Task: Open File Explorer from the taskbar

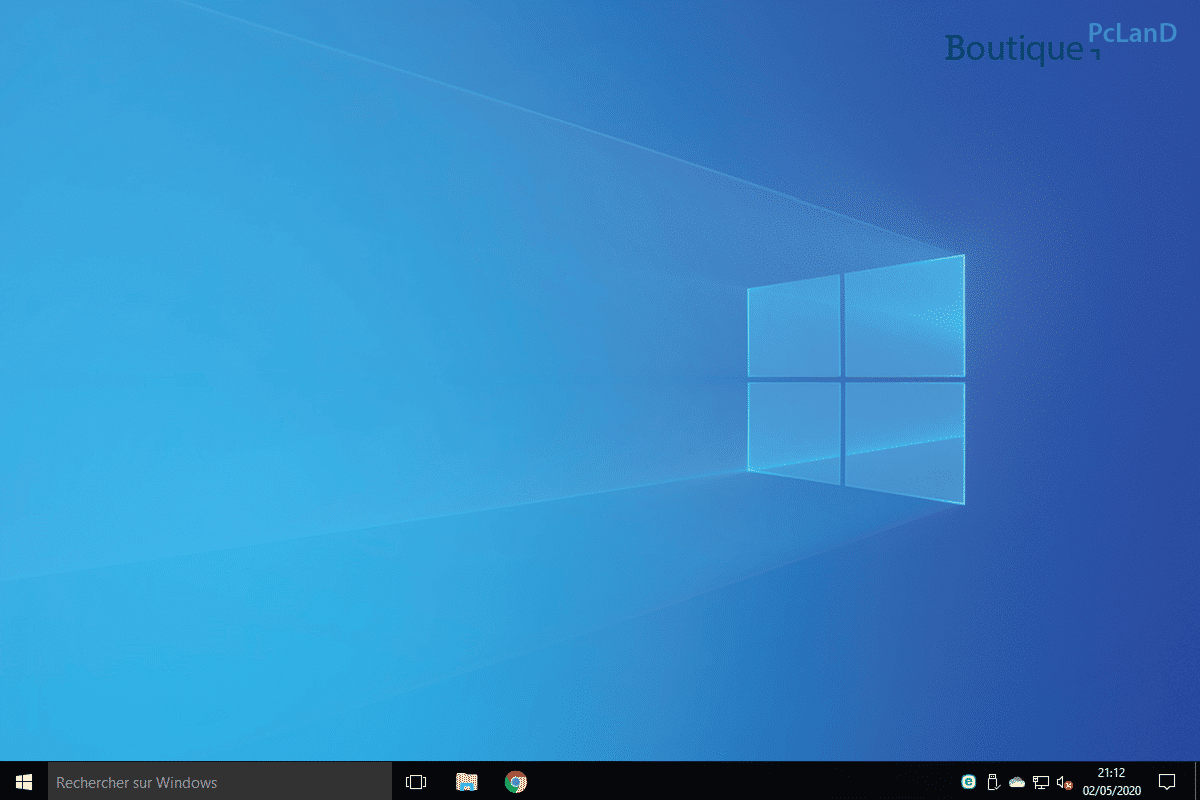Action: point(466,781)
